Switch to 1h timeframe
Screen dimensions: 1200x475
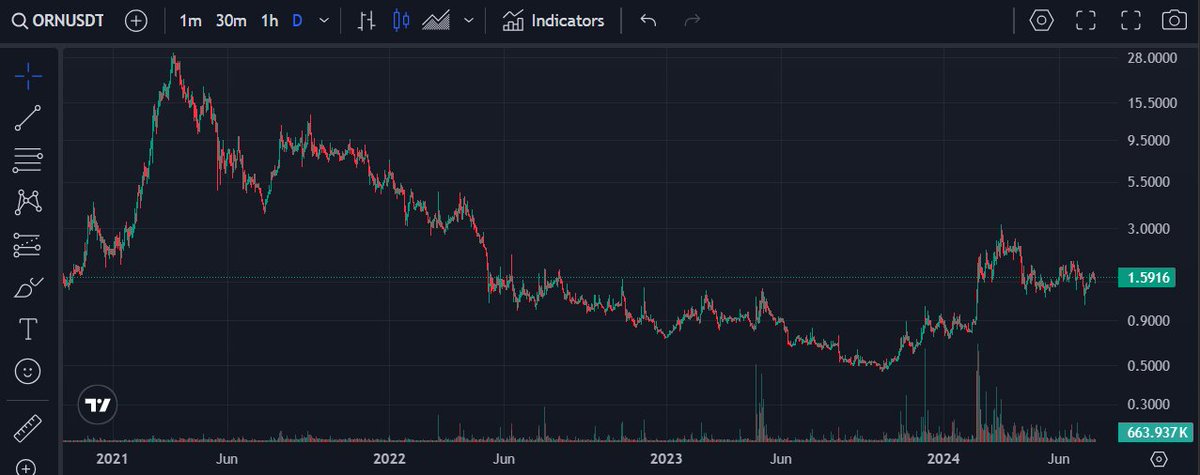coord(269,20)
